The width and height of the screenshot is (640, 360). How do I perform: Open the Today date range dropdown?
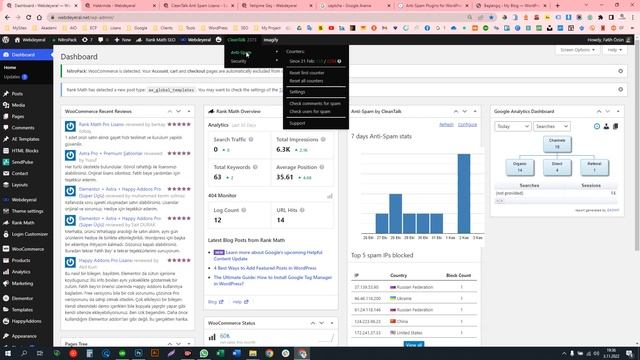512,126
